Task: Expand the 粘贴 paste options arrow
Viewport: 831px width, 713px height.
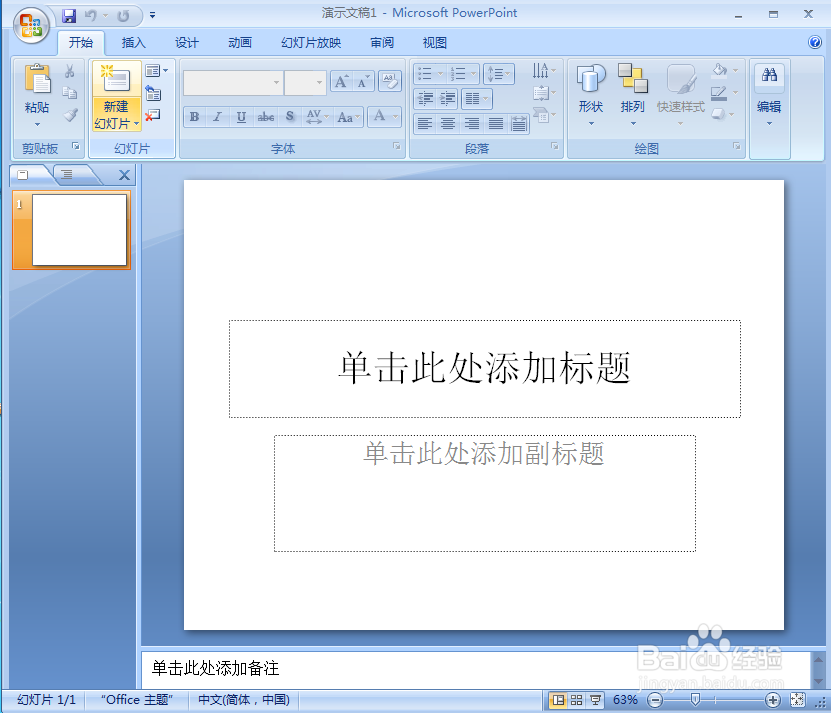Action: [x=37, y=124]
